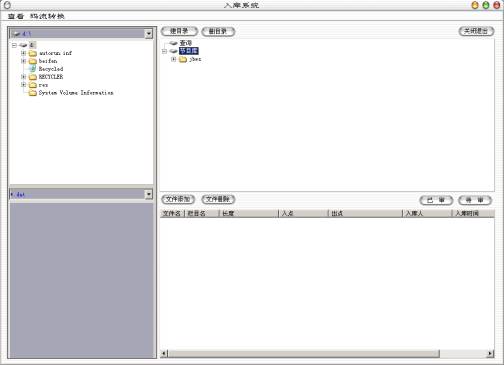Open the *.dat file filter dropdown

point(149,194)
